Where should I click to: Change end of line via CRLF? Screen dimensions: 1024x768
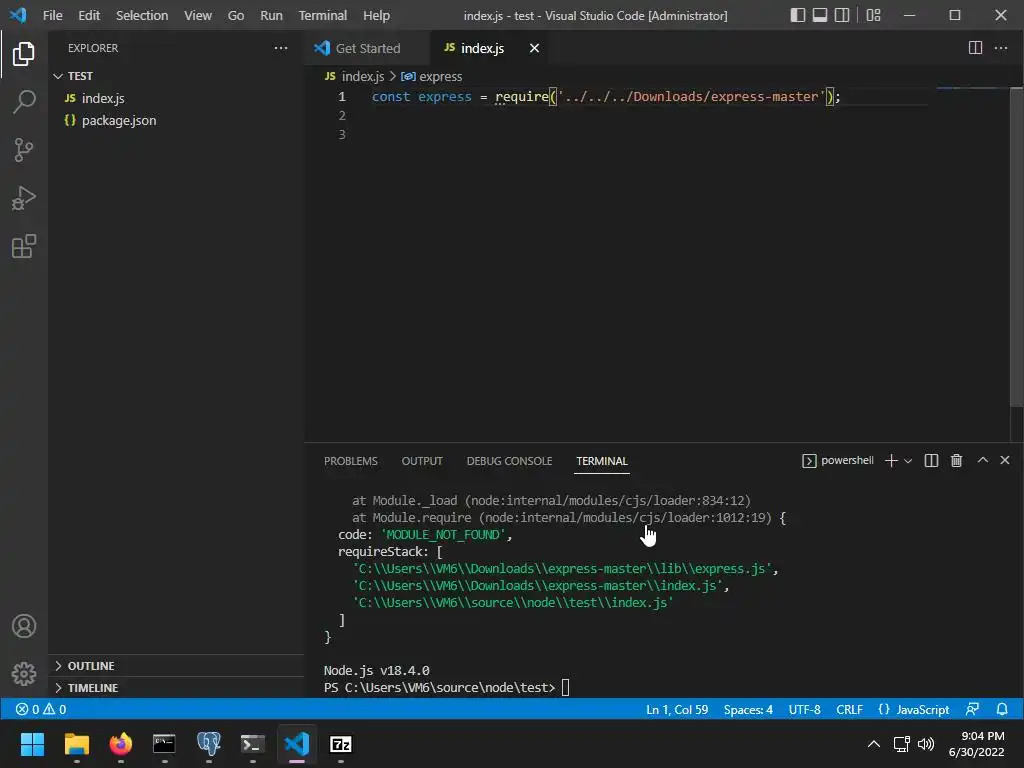point(849,709)
